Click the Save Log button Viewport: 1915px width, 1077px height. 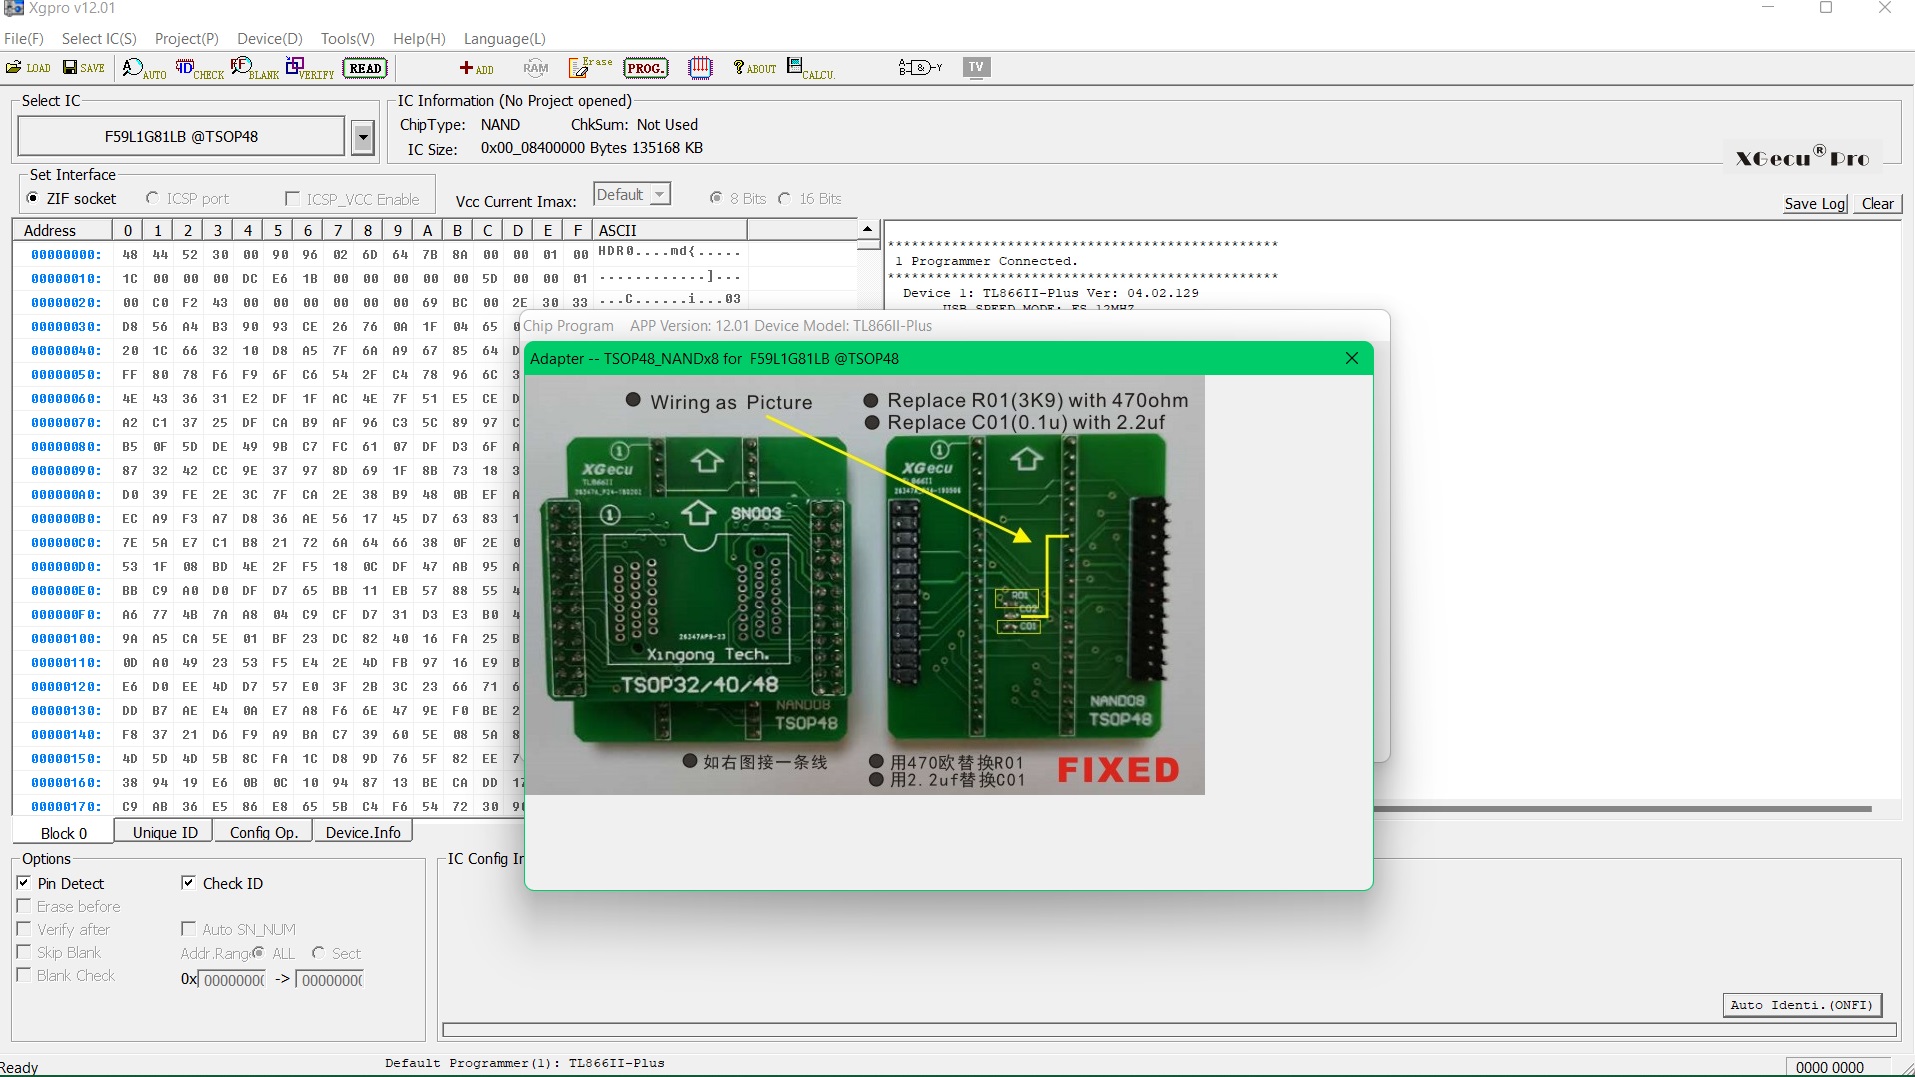[1815, 203]
